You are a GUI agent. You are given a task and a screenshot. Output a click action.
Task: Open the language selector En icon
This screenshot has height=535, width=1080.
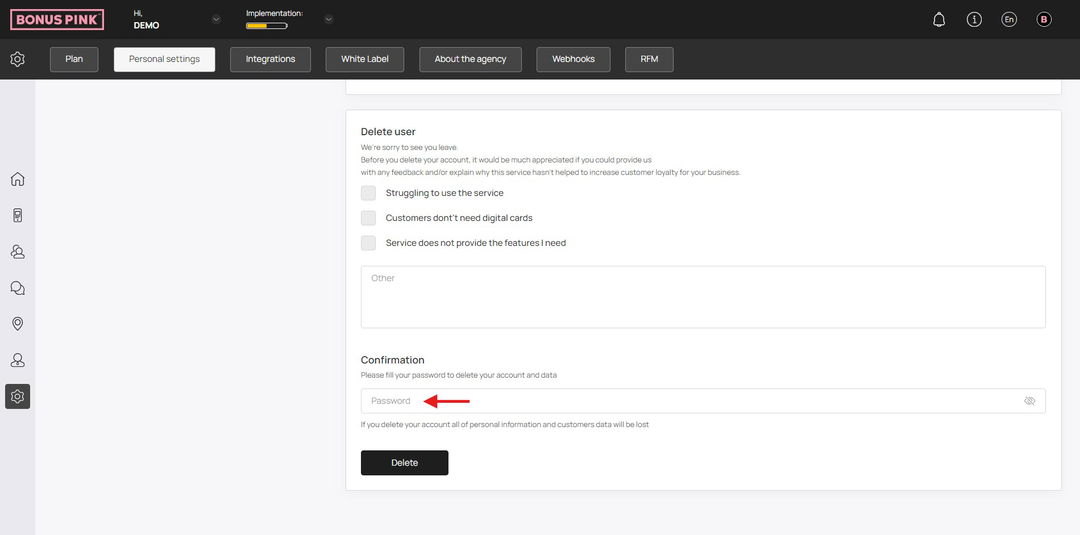[x=1009, y=20]
